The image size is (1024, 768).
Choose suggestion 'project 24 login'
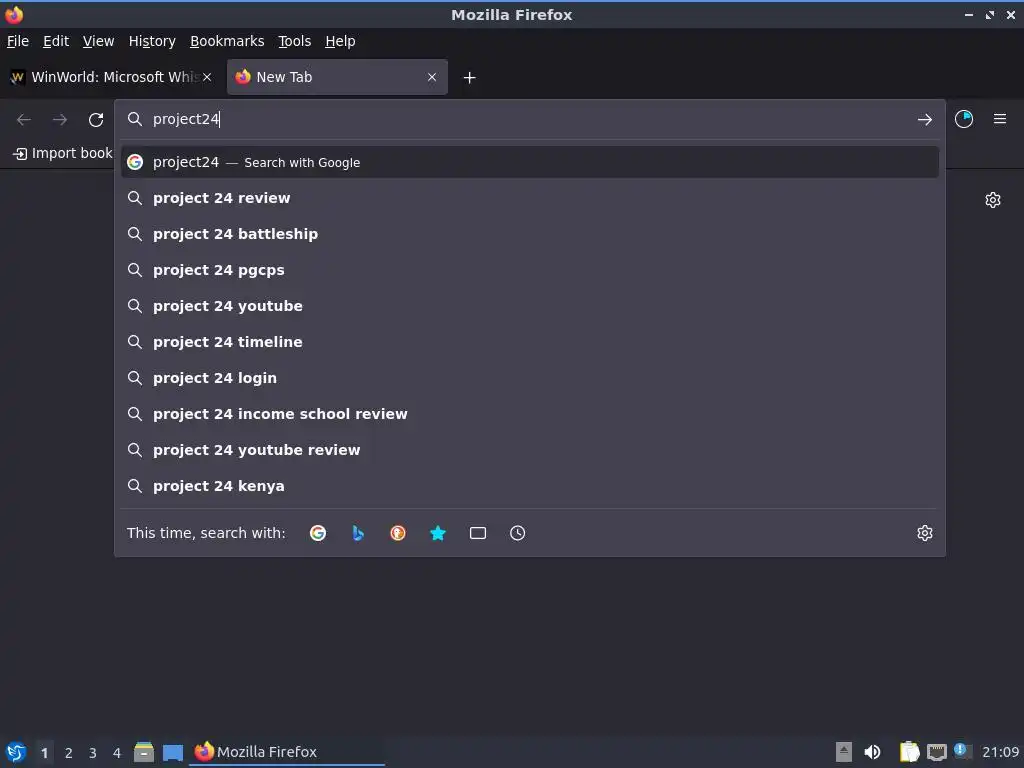[530, 377]
